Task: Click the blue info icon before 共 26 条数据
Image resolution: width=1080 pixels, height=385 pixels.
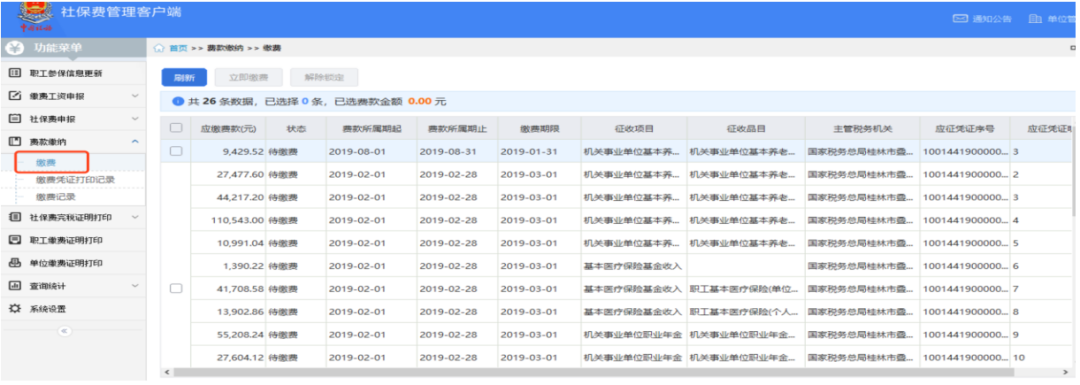Action: 178,101
